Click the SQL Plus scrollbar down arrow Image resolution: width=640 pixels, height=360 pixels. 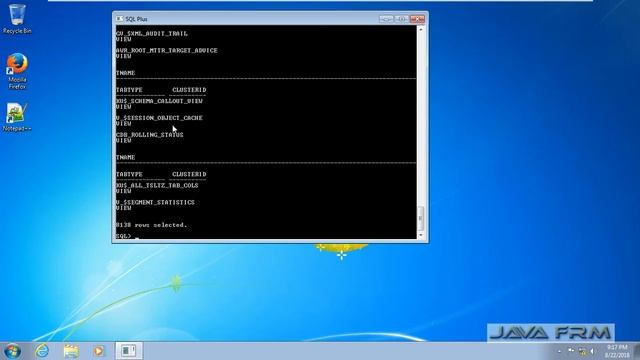(x=421, y=235)
